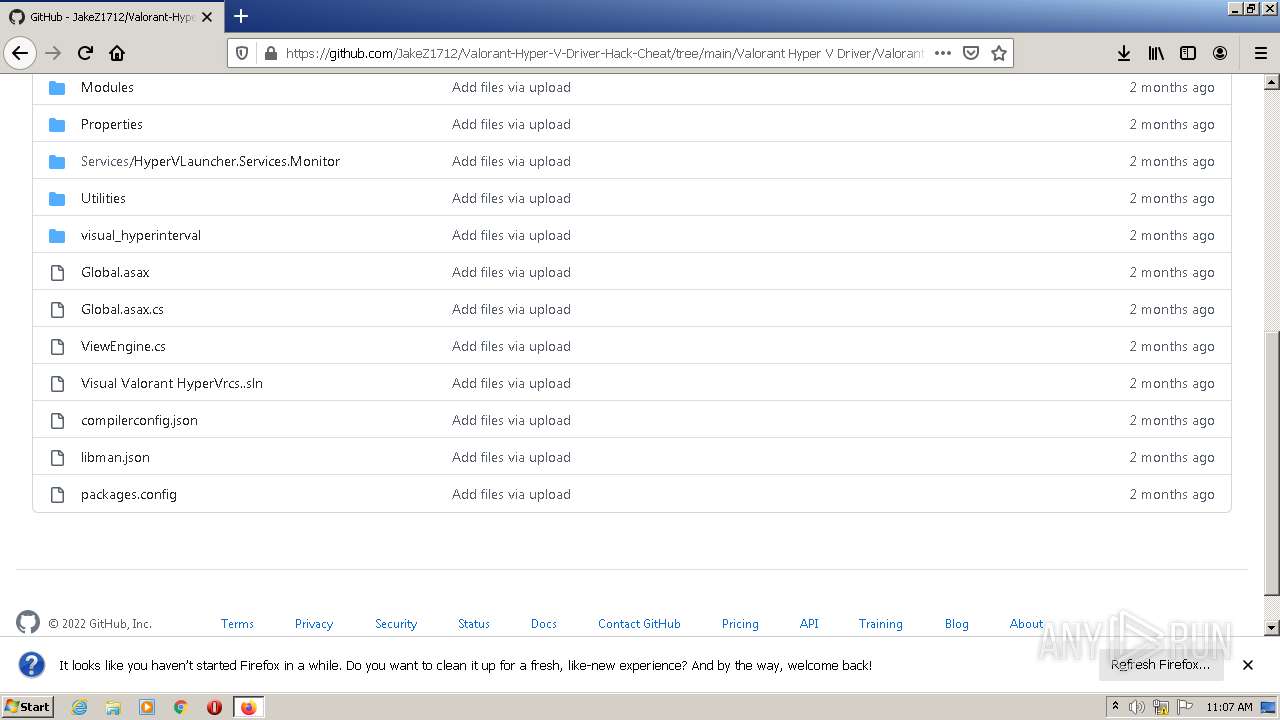Open Visual Valorant HyperVrcs..sln file

172,383
